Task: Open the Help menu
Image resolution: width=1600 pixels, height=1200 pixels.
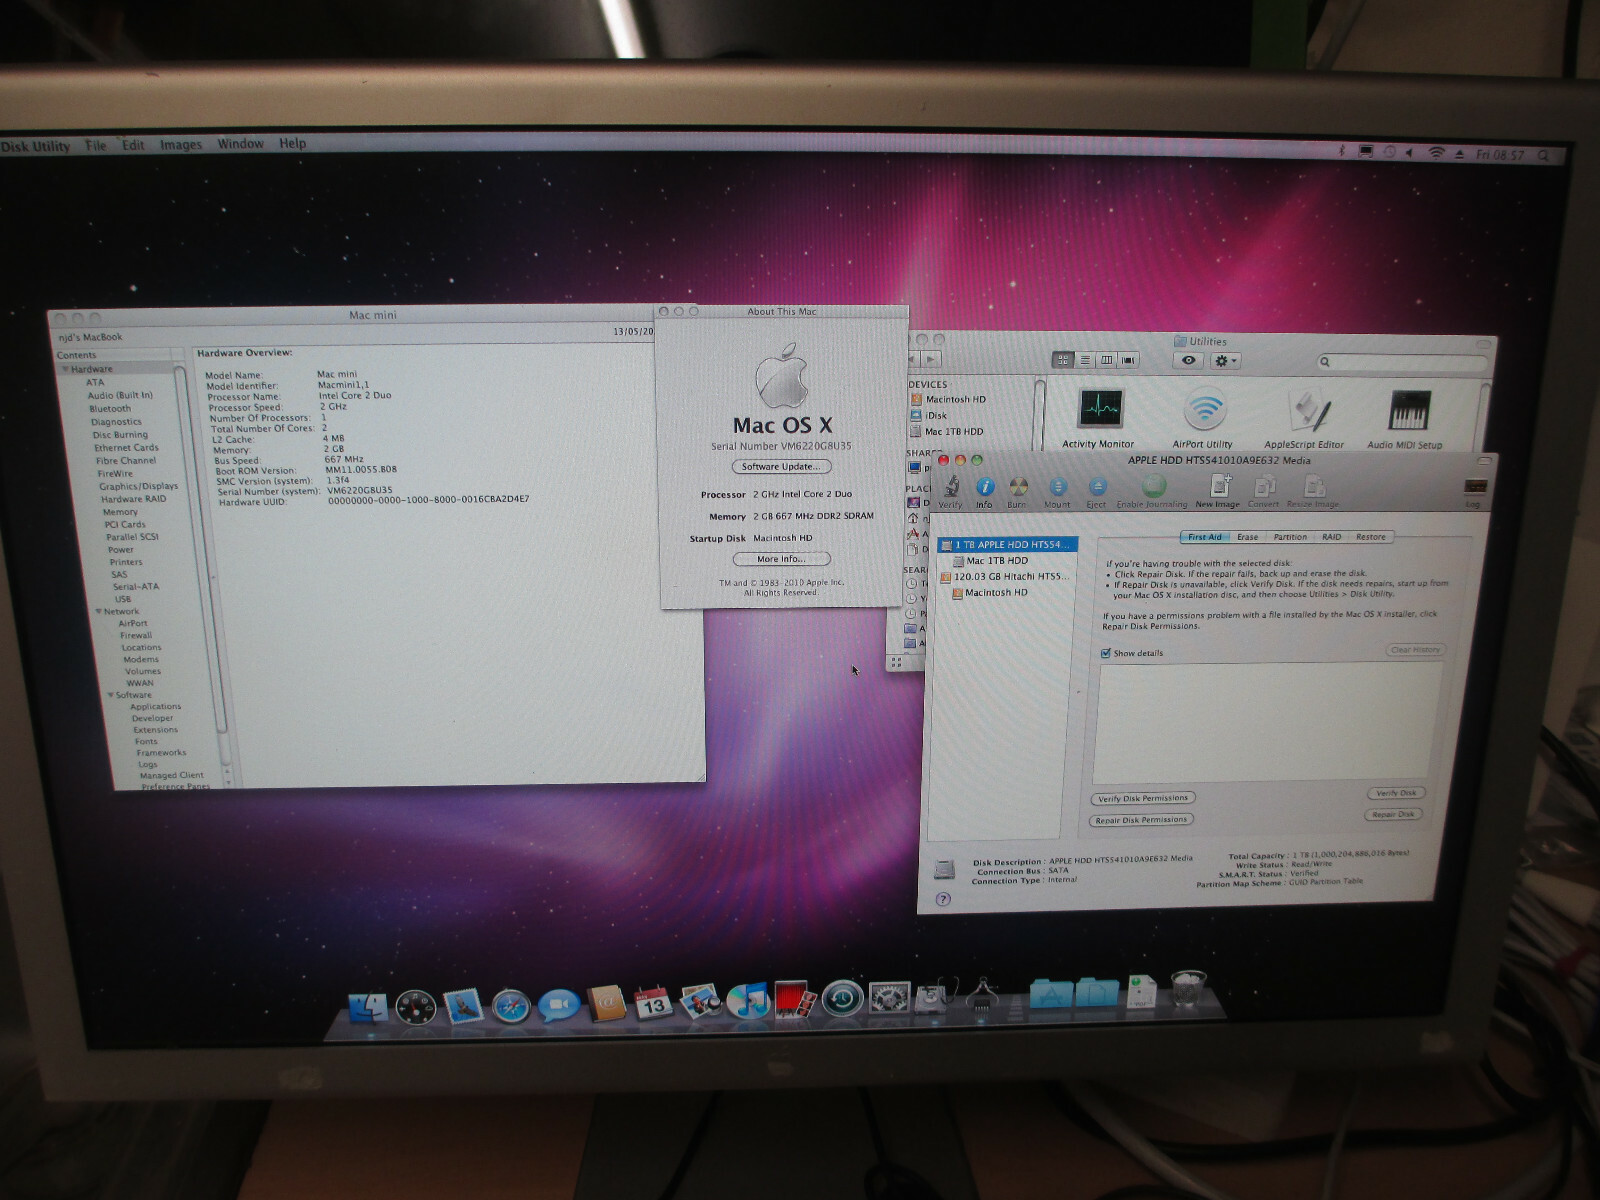Action: coord(293,144)
